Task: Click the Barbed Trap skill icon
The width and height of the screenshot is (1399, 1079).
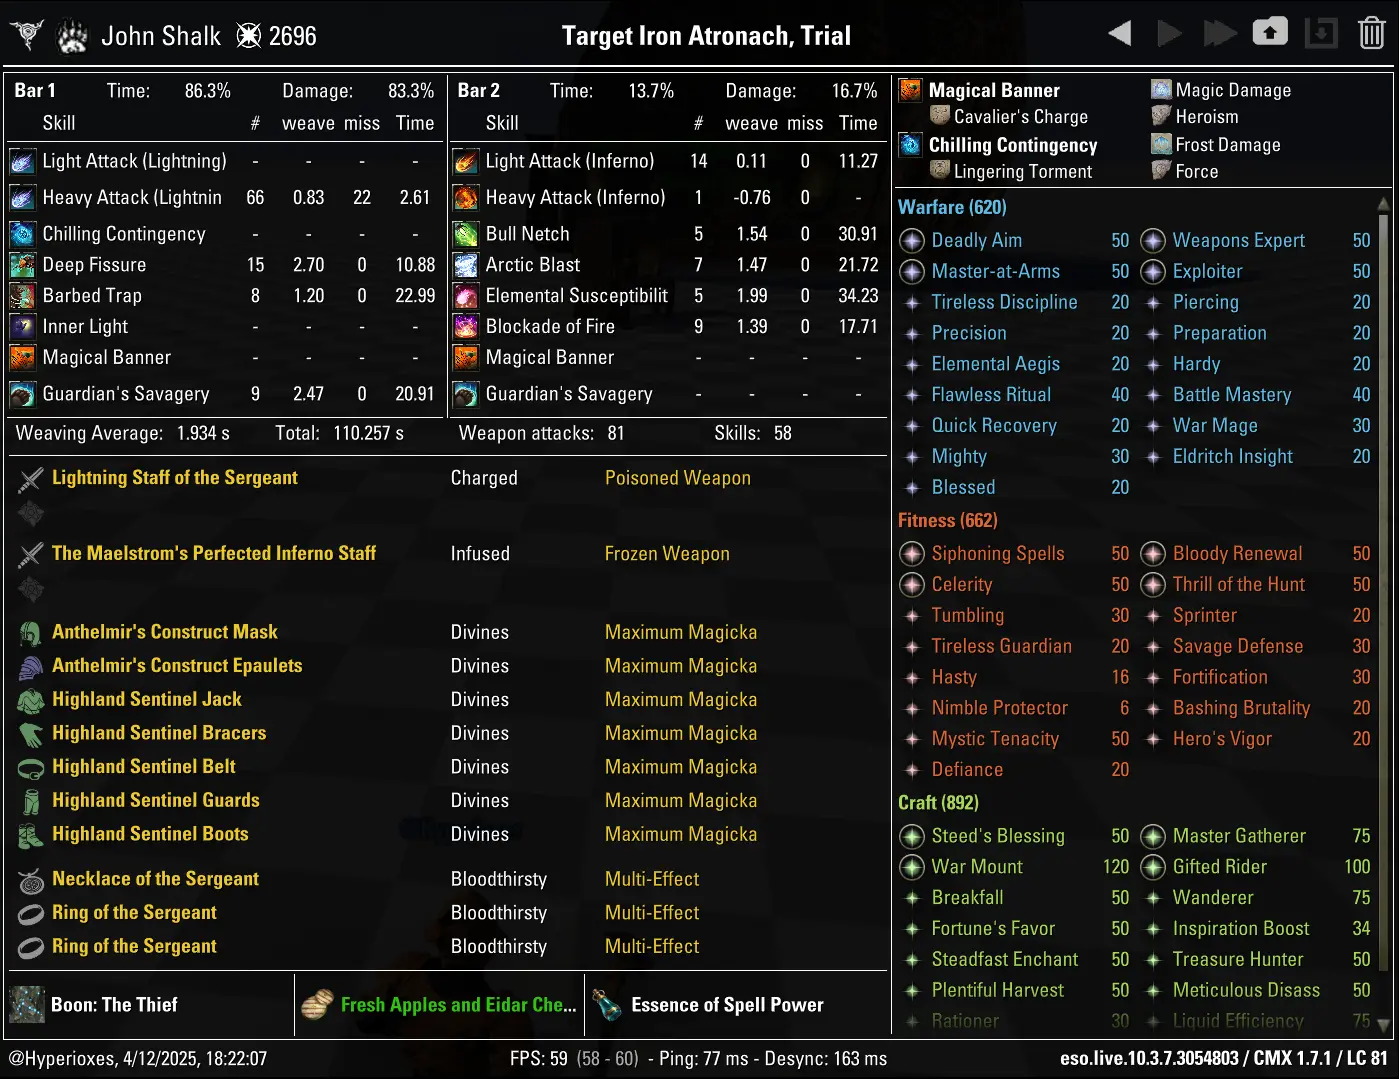Action: (22, 296)
